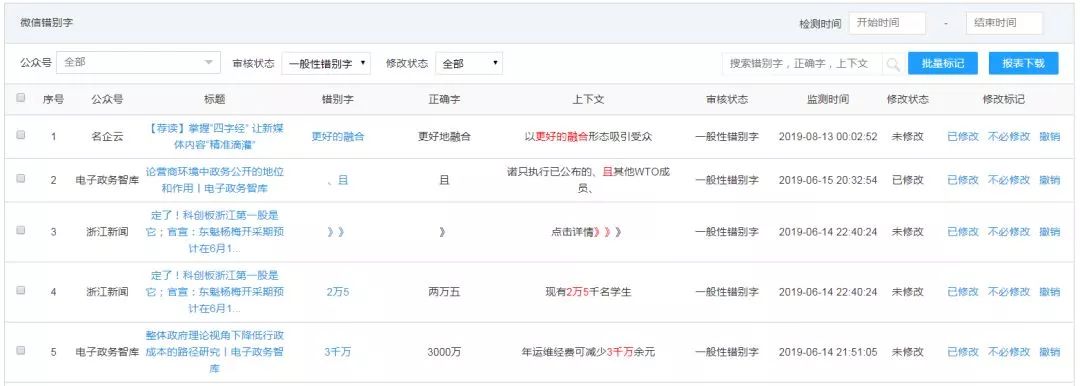The width and height of the screenshot is (1080, 386).
Task: Click correct word 更好地融合
Action: point(445,136)
